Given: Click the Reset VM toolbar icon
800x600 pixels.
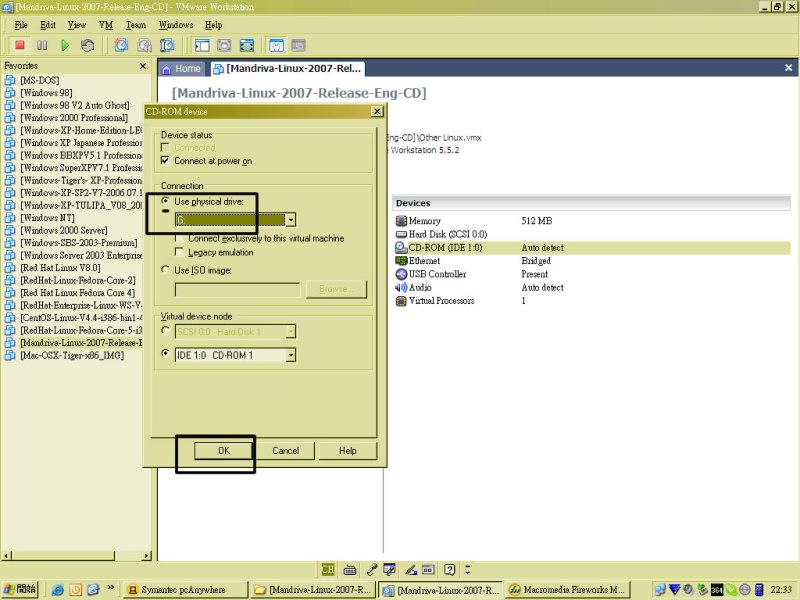Looking at the screenshot, I should point(87,45).
